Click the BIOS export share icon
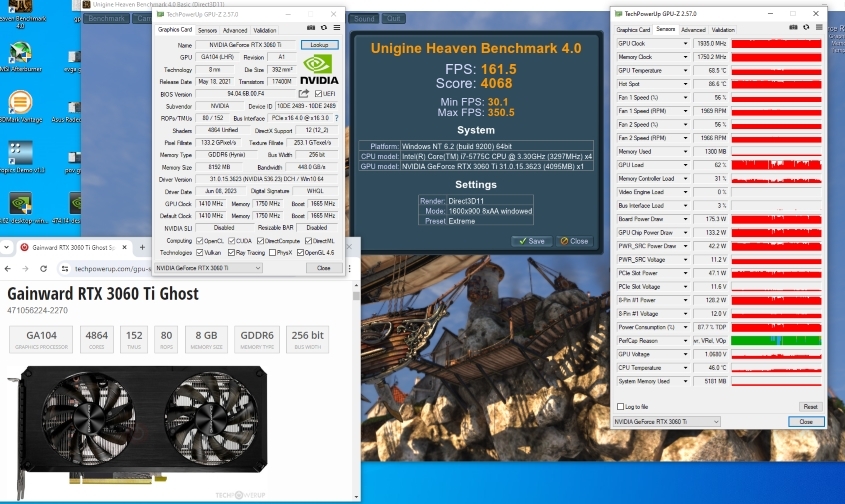 (303, 94)
